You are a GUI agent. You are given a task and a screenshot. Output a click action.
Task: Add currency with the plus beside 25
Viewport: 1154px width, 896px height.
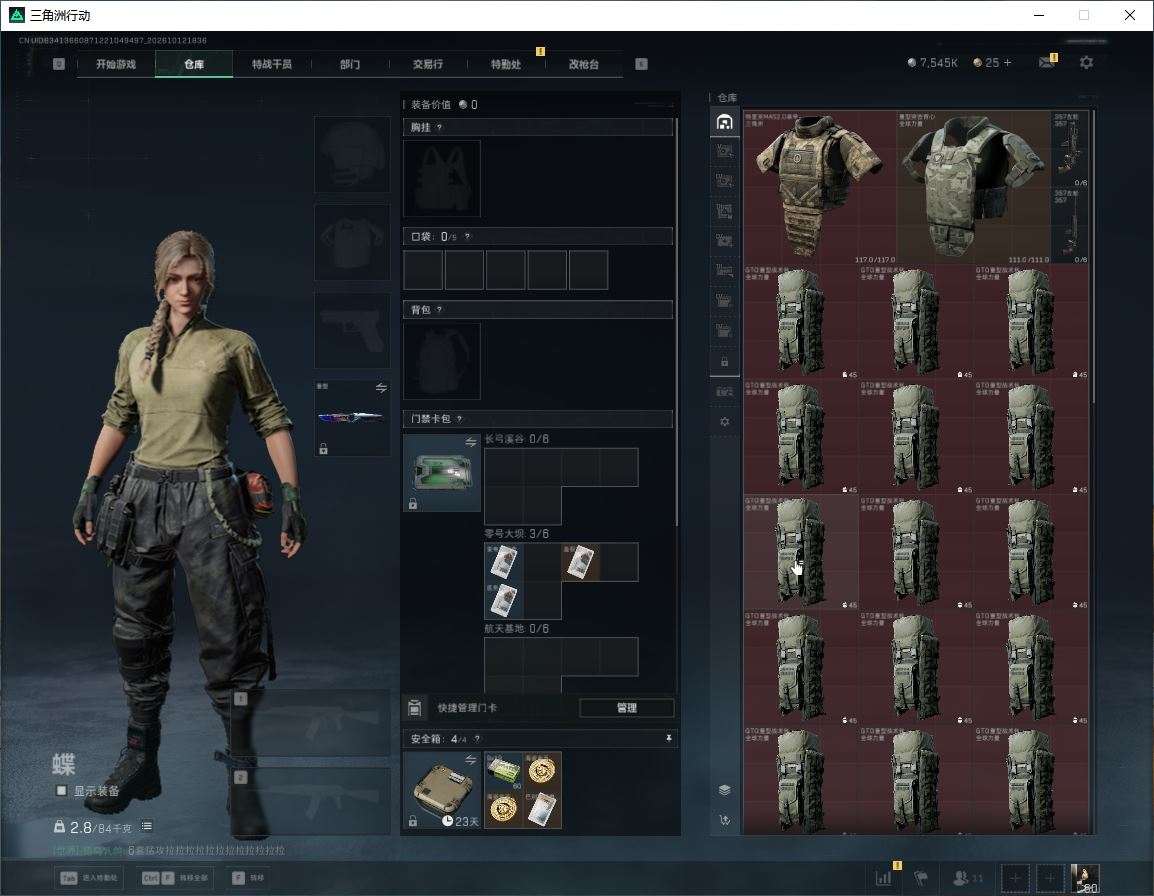click(x=1008, y=63)
